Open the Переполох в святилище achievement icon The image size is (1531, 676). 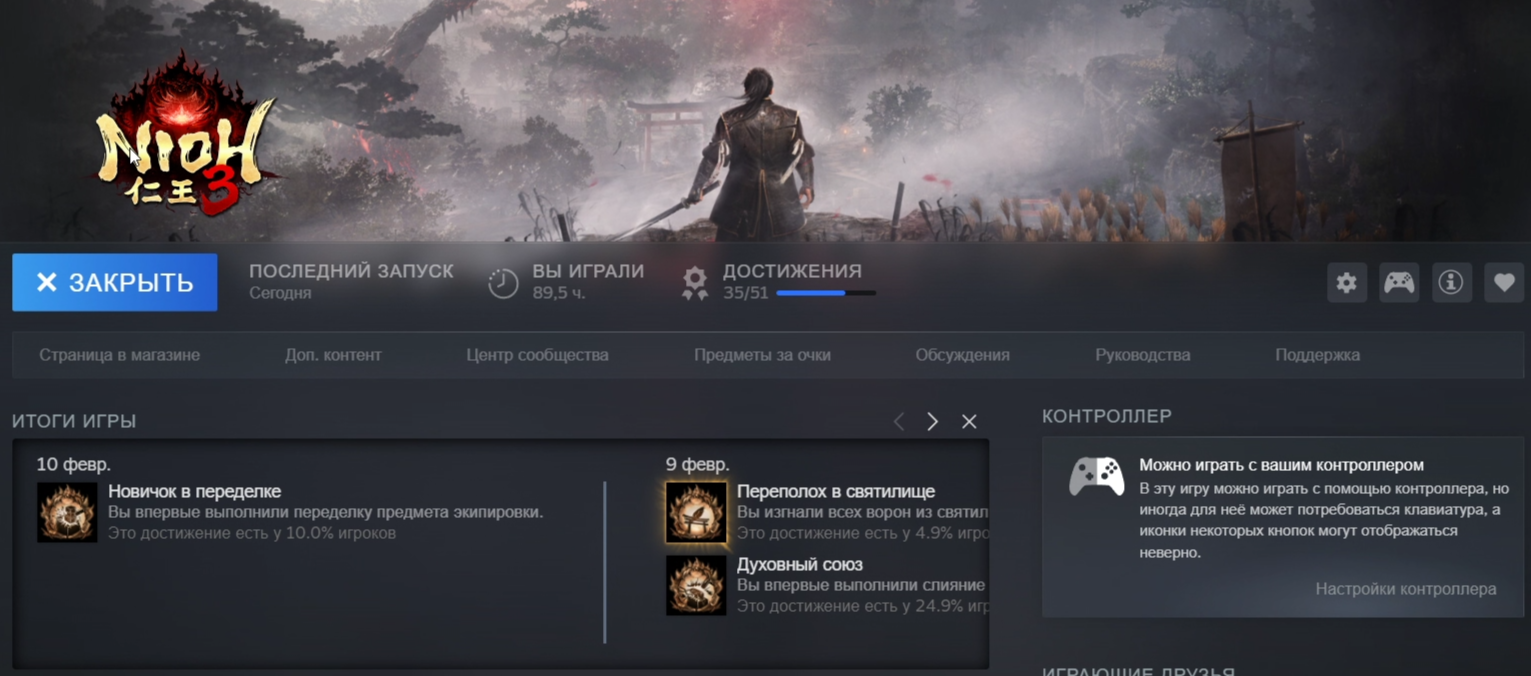click(x=696, y=512)
